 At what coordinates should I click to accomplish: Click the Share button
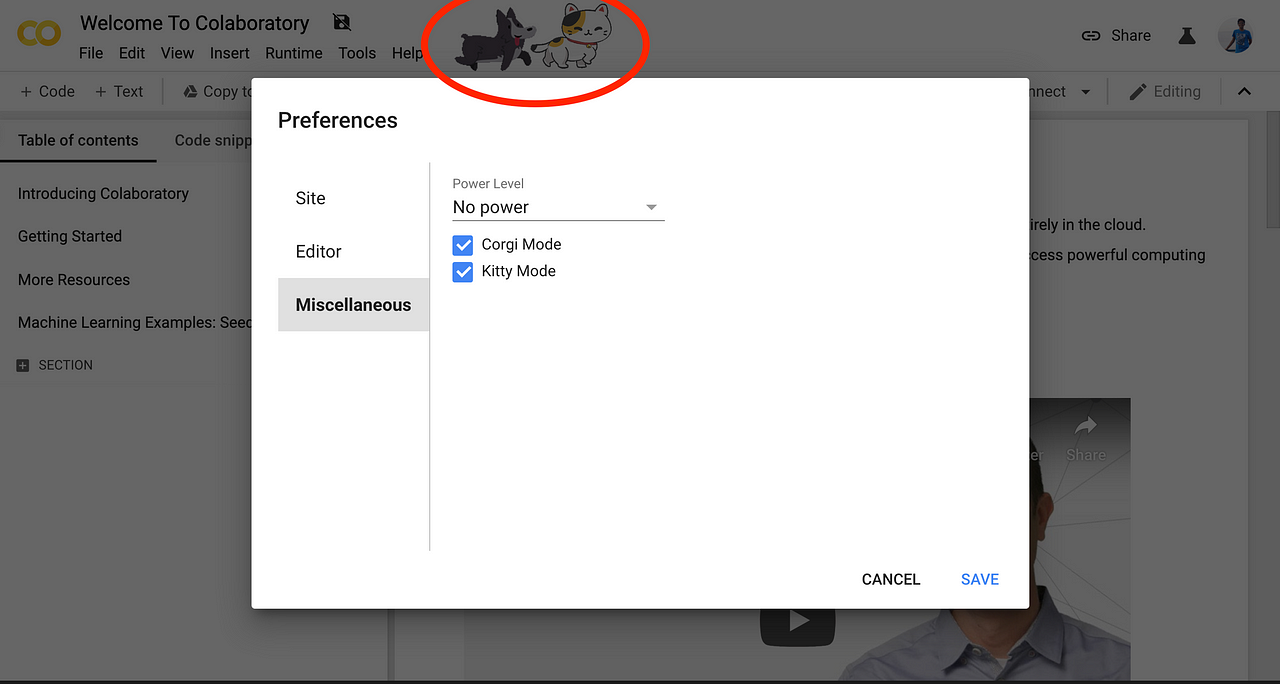click(1116, 35)
